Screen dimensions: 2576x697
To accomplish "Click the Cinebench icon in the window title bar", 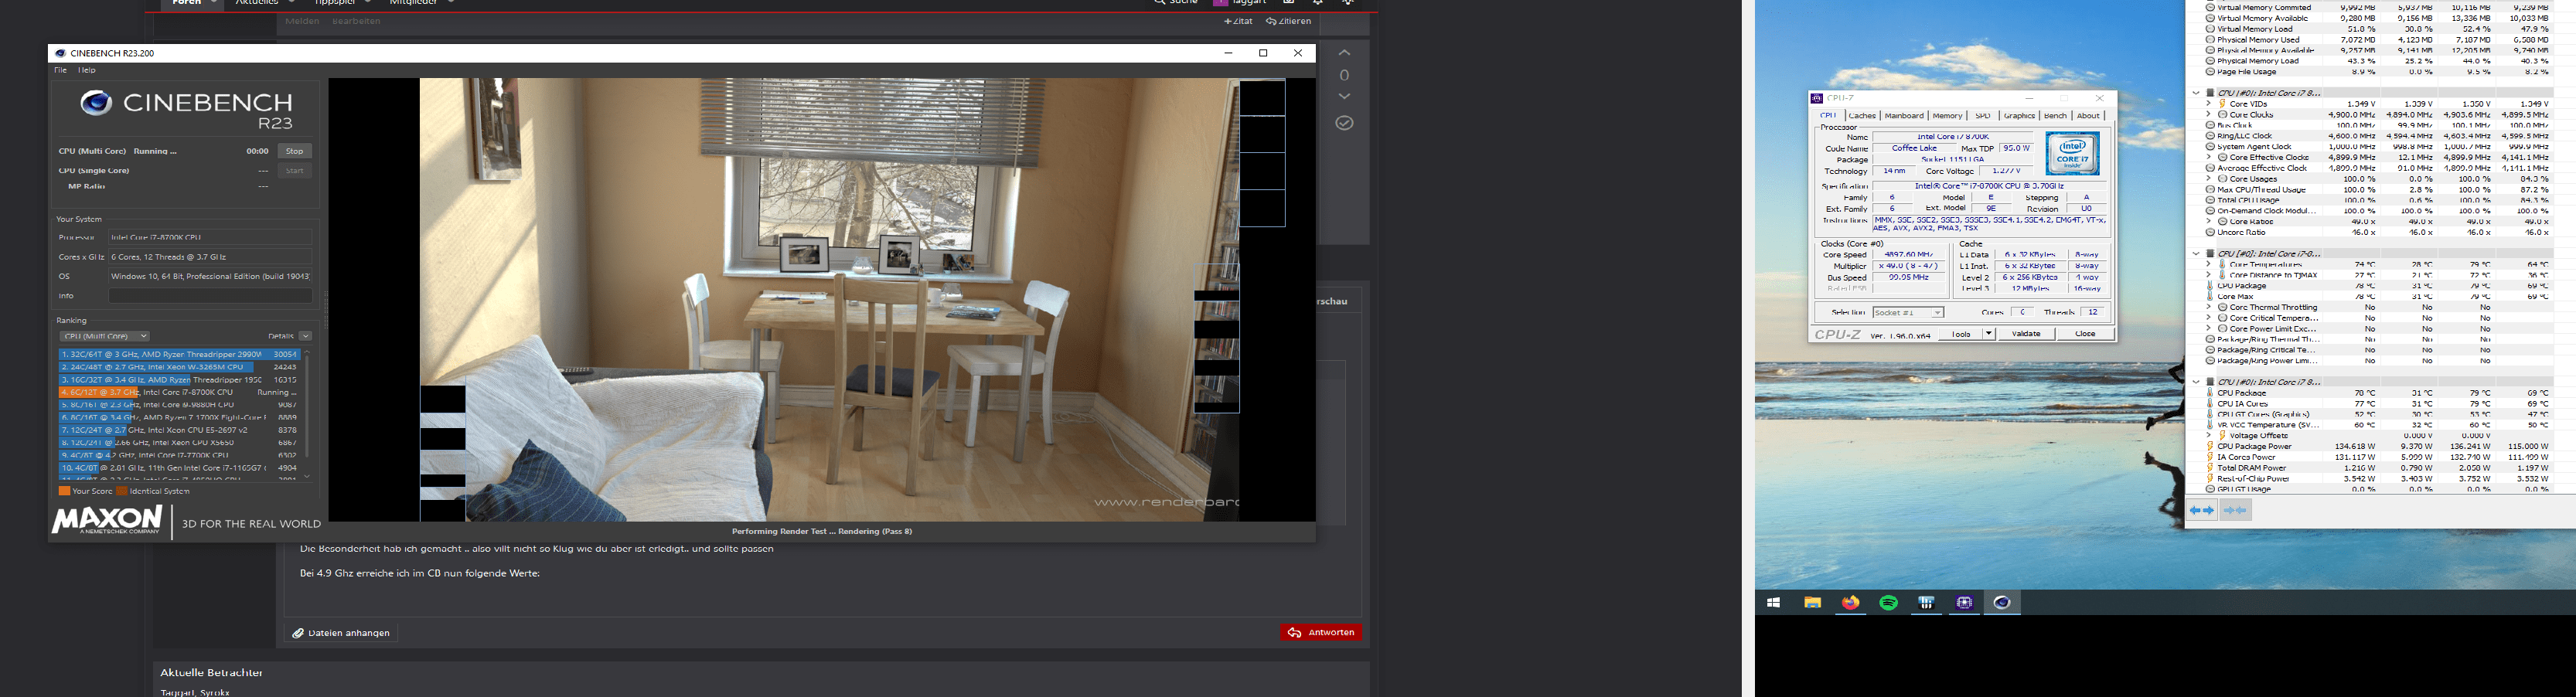I will [60, 53].
